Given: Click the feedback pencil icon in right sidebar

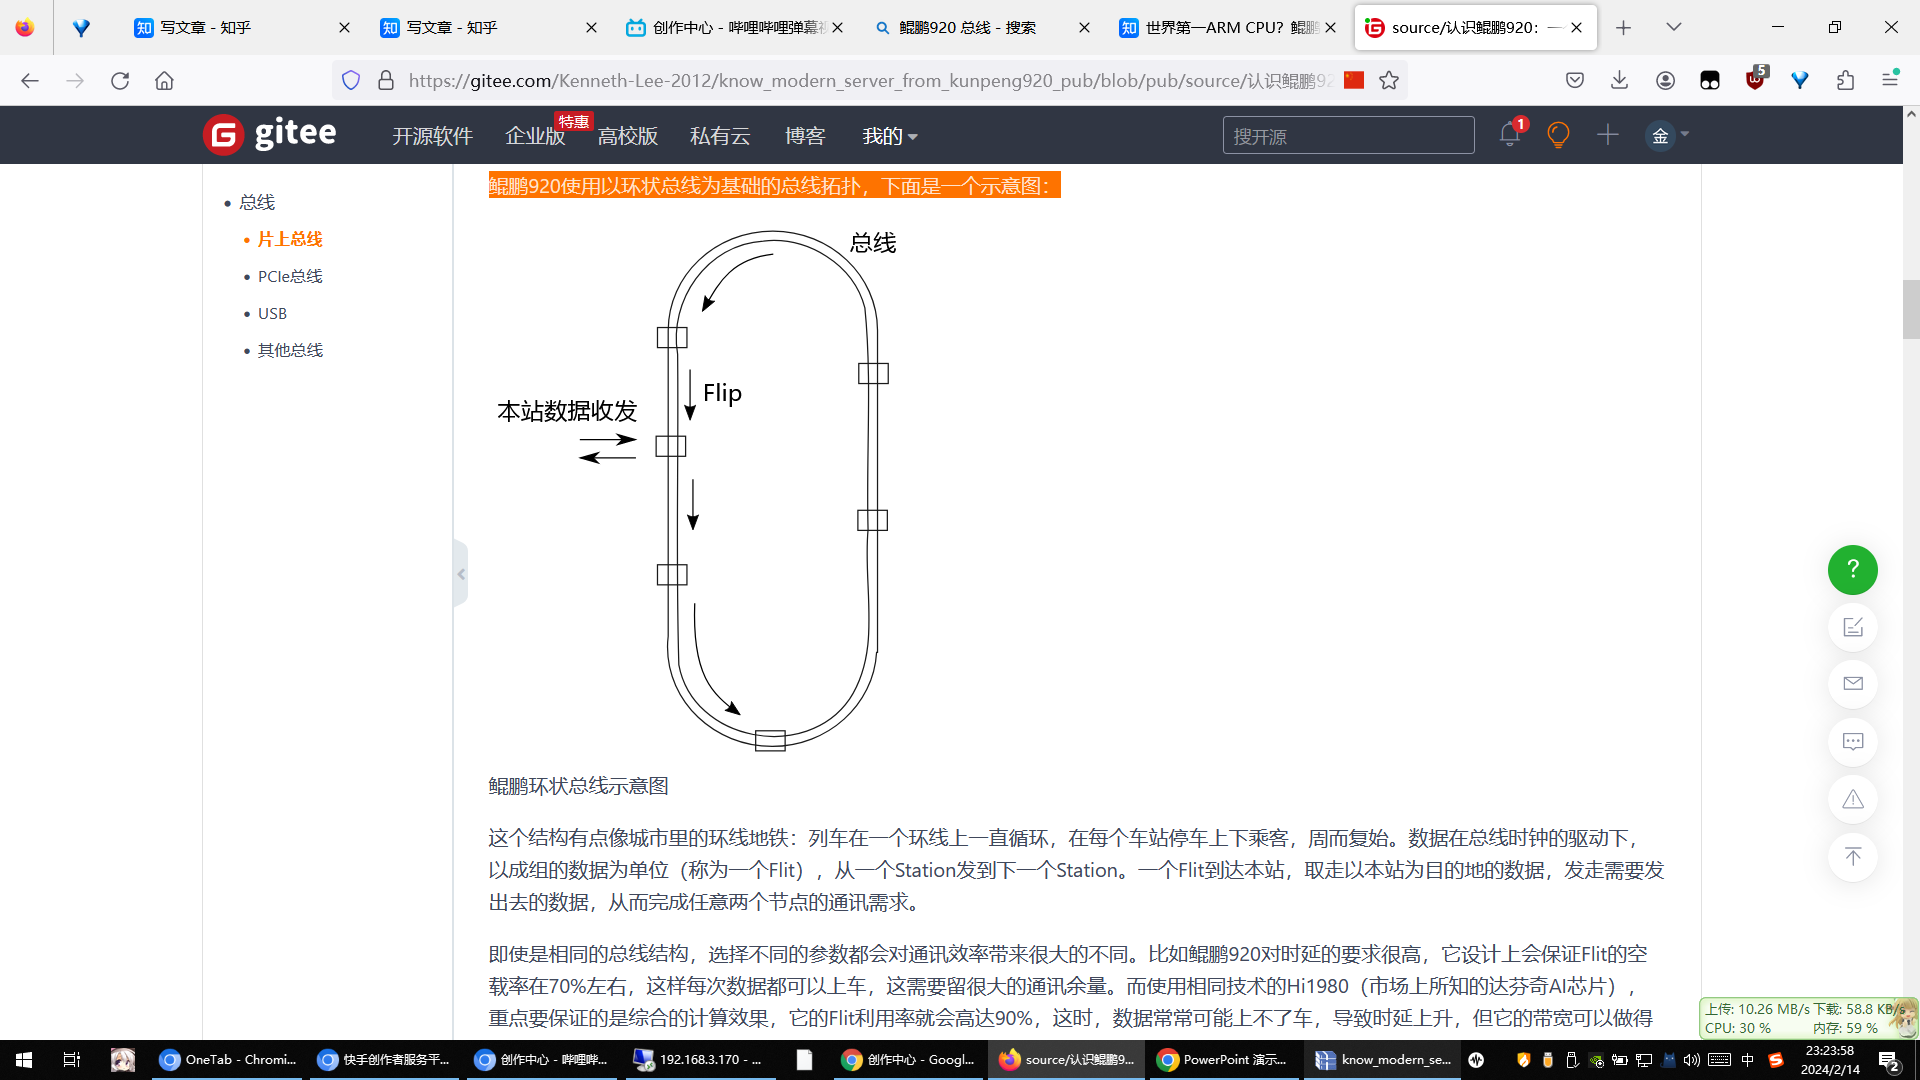Looking at the screenshot, I should point(1852,627).
